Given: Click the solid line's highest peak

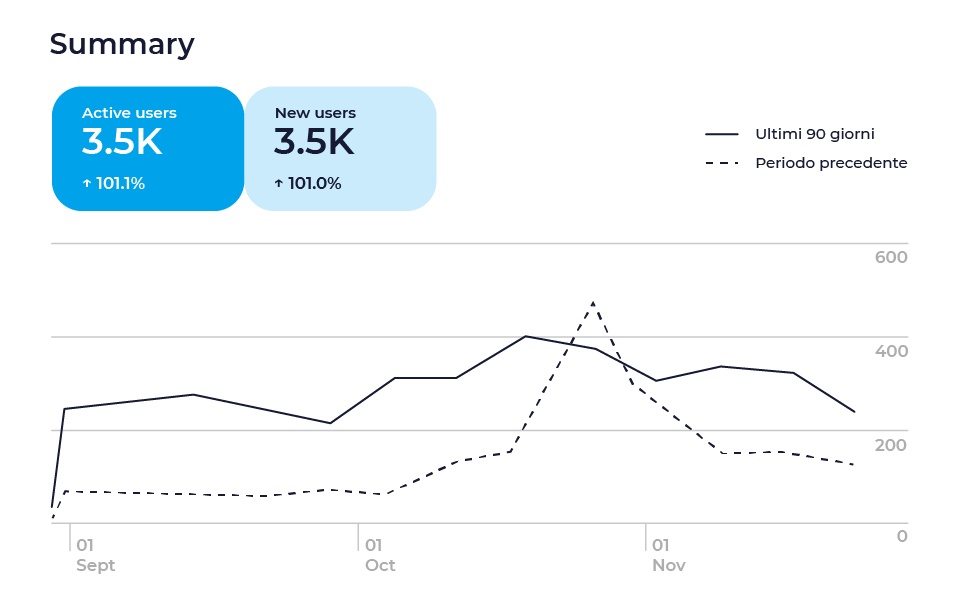Looking at the screenshot, I should (x=526, y=336).
